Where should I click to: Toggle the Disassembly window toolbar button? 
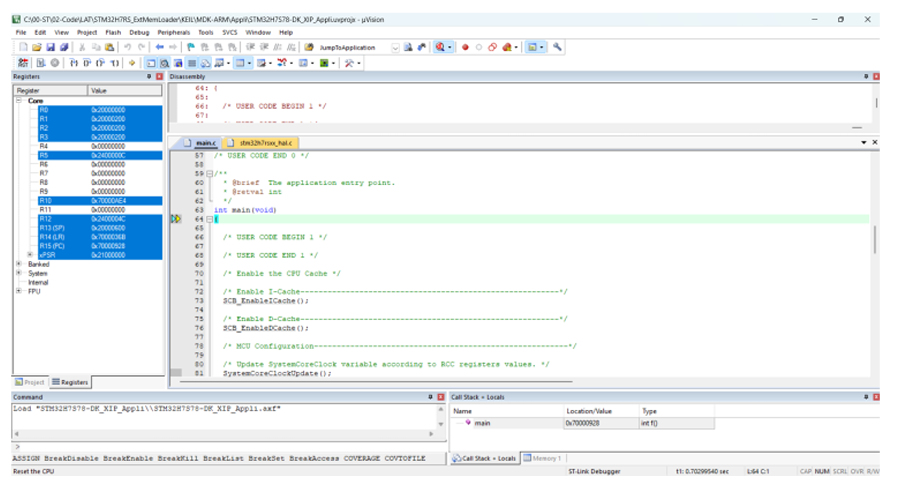pos(164,63)
